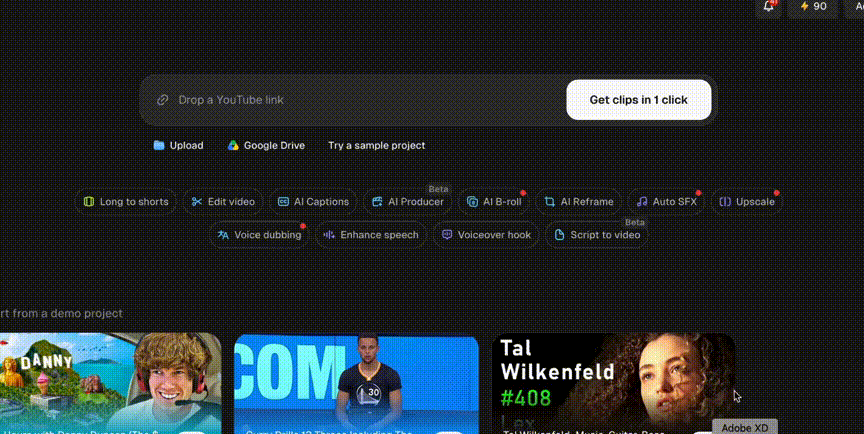Viewport: 864px width, 434px height.
Task: Open the notifications bell
Action: [768, 7]
